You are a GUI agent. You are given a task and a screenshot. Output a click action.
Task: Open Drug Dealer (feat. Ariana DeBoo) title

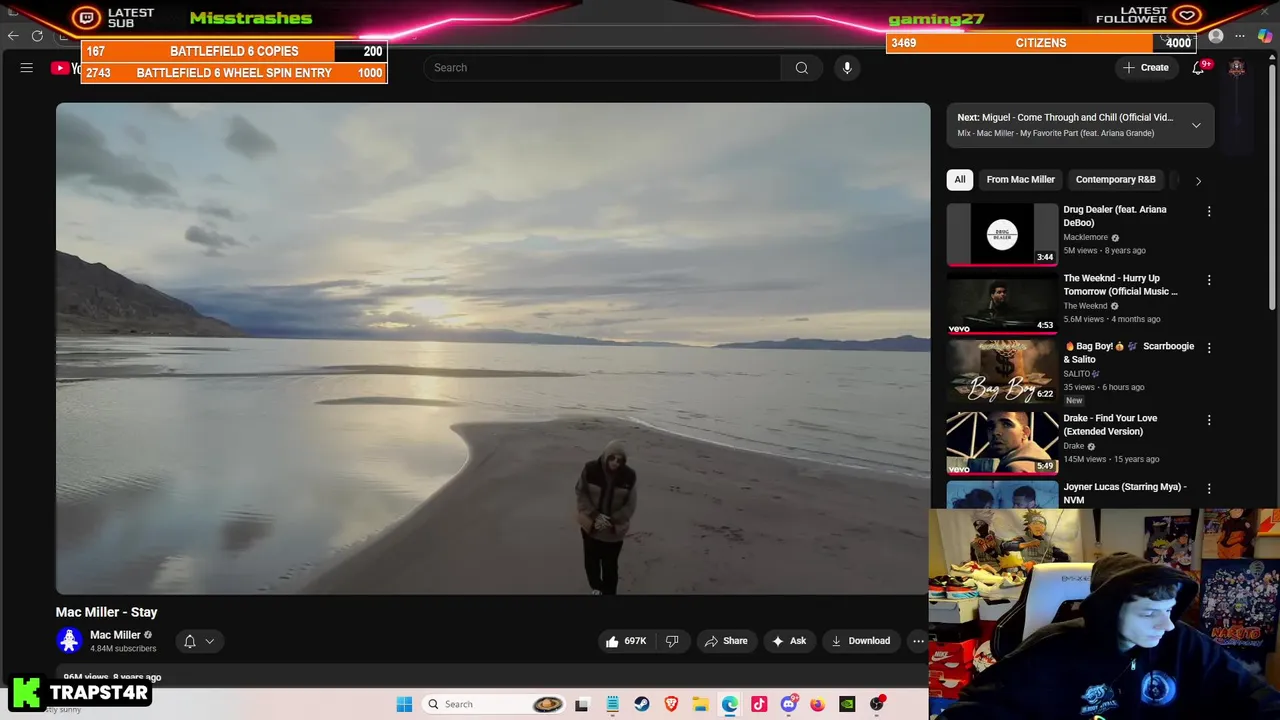(x=1114, y=216)
